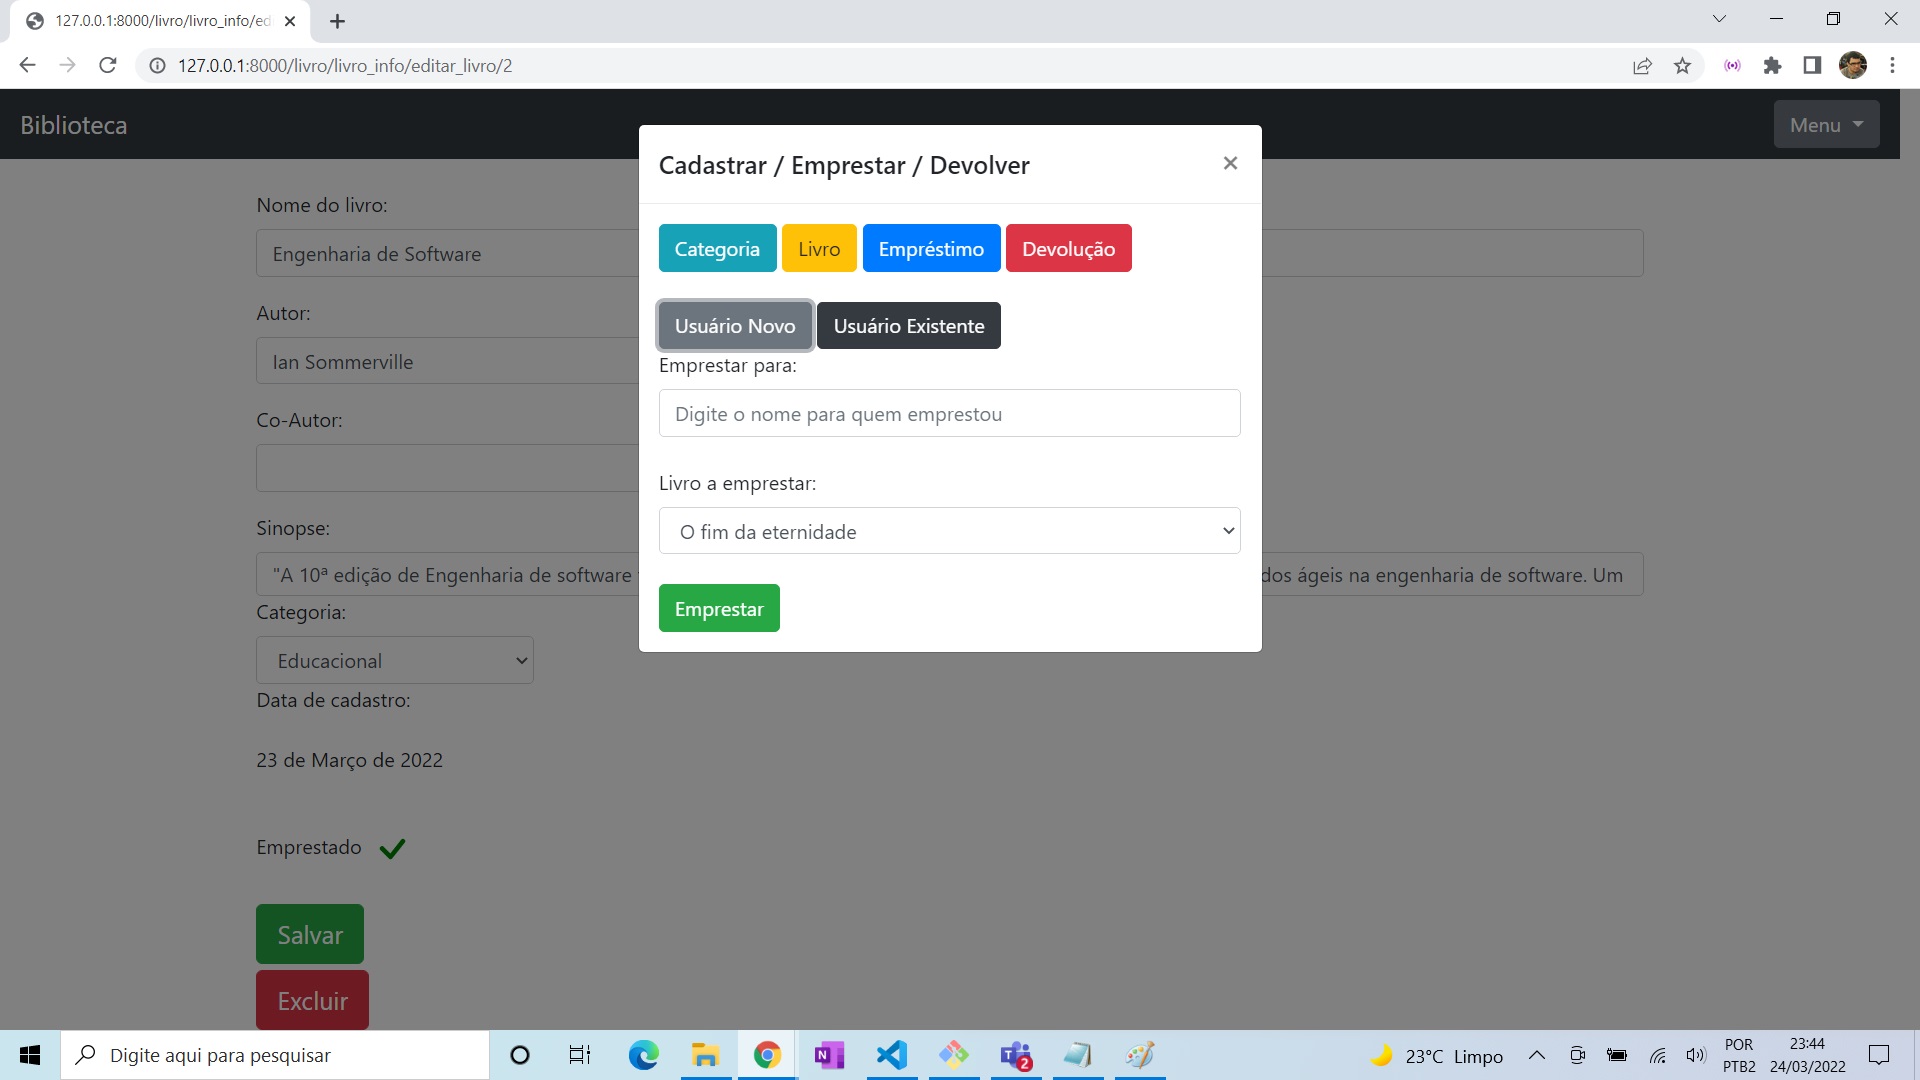Click the Emprestar para name field
Viewport: 1920px width, 1080px height.
coord(949,414)
